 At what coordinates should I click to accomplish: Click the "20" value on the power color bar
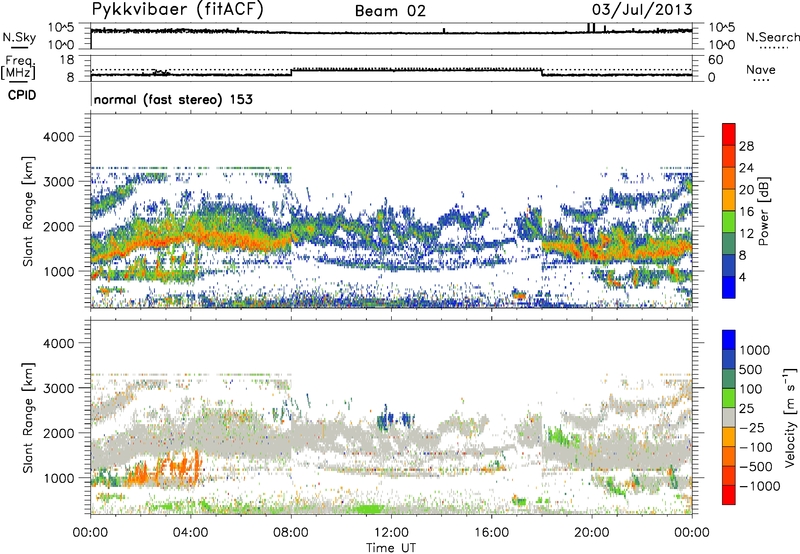746,190
